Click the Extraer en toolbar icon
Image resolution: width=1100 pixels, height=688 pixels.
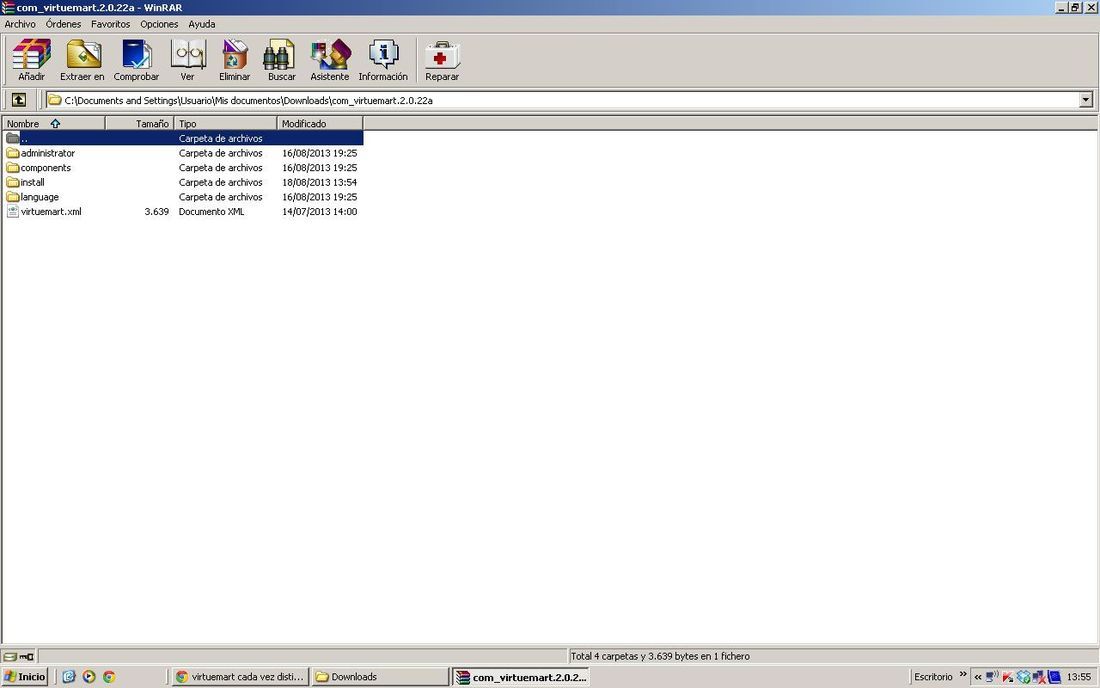tap(83, 60)
